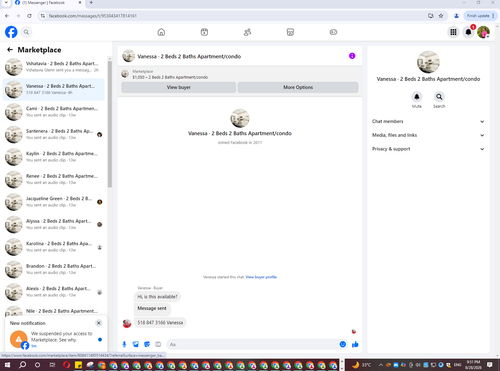Mute the Vanessa conversation with the bell icon
Screen dimensions: 500x371
(x=417, y=97)
